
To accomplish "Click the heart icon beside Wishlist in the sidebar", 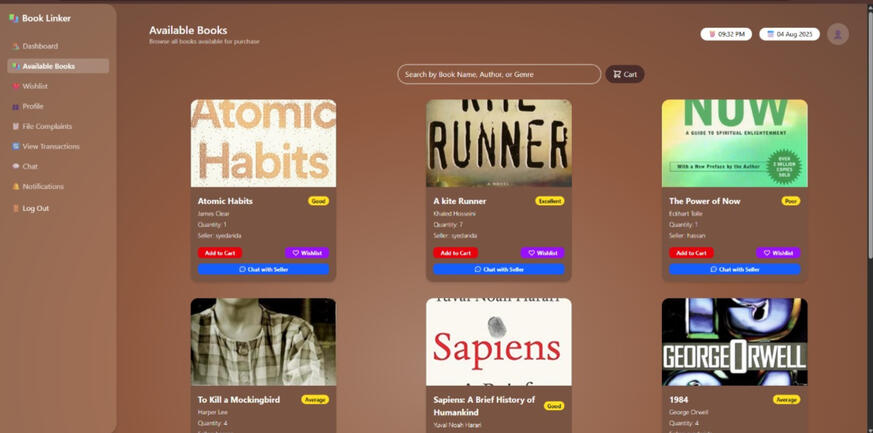I will click(16, 86).
